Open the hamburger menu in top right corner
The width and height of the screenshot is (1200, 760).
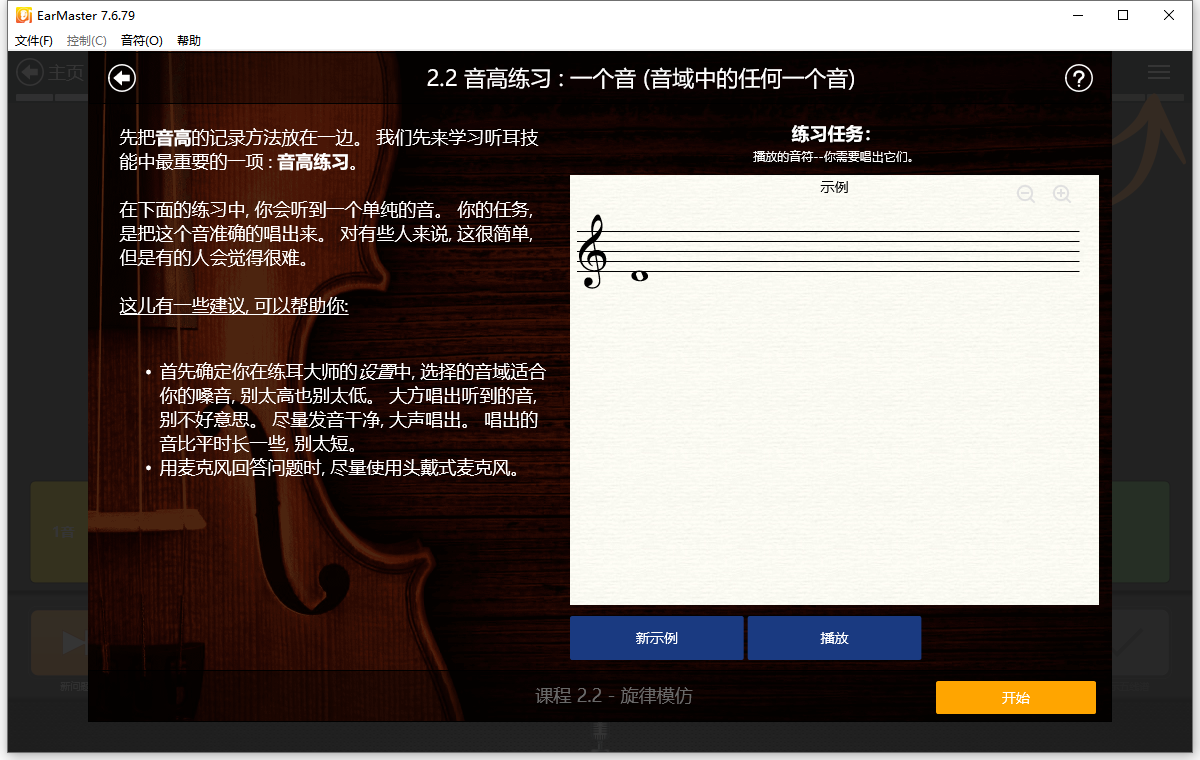pos(1158,71)
